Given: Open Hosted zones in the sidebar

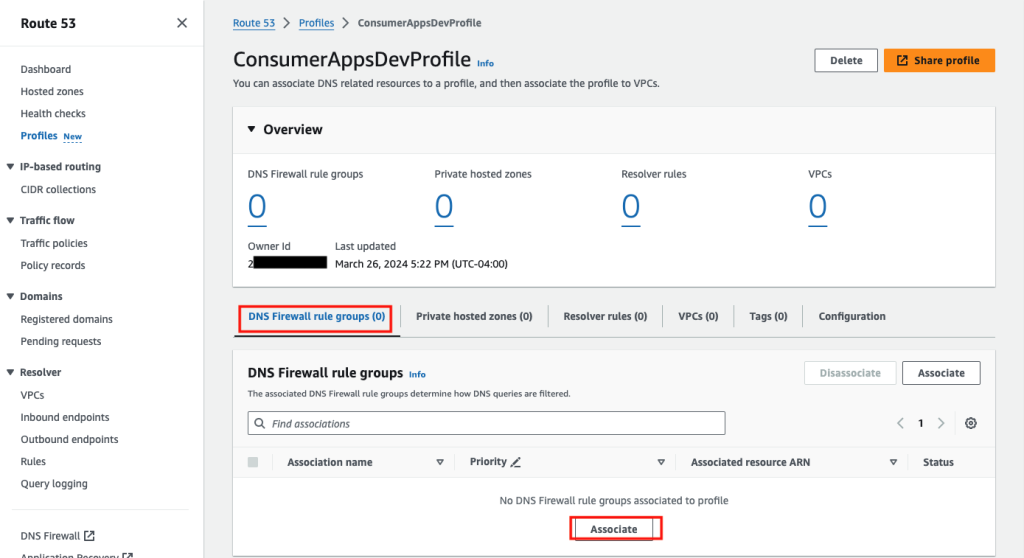Looking at the screenshot, I should (52, 91).
